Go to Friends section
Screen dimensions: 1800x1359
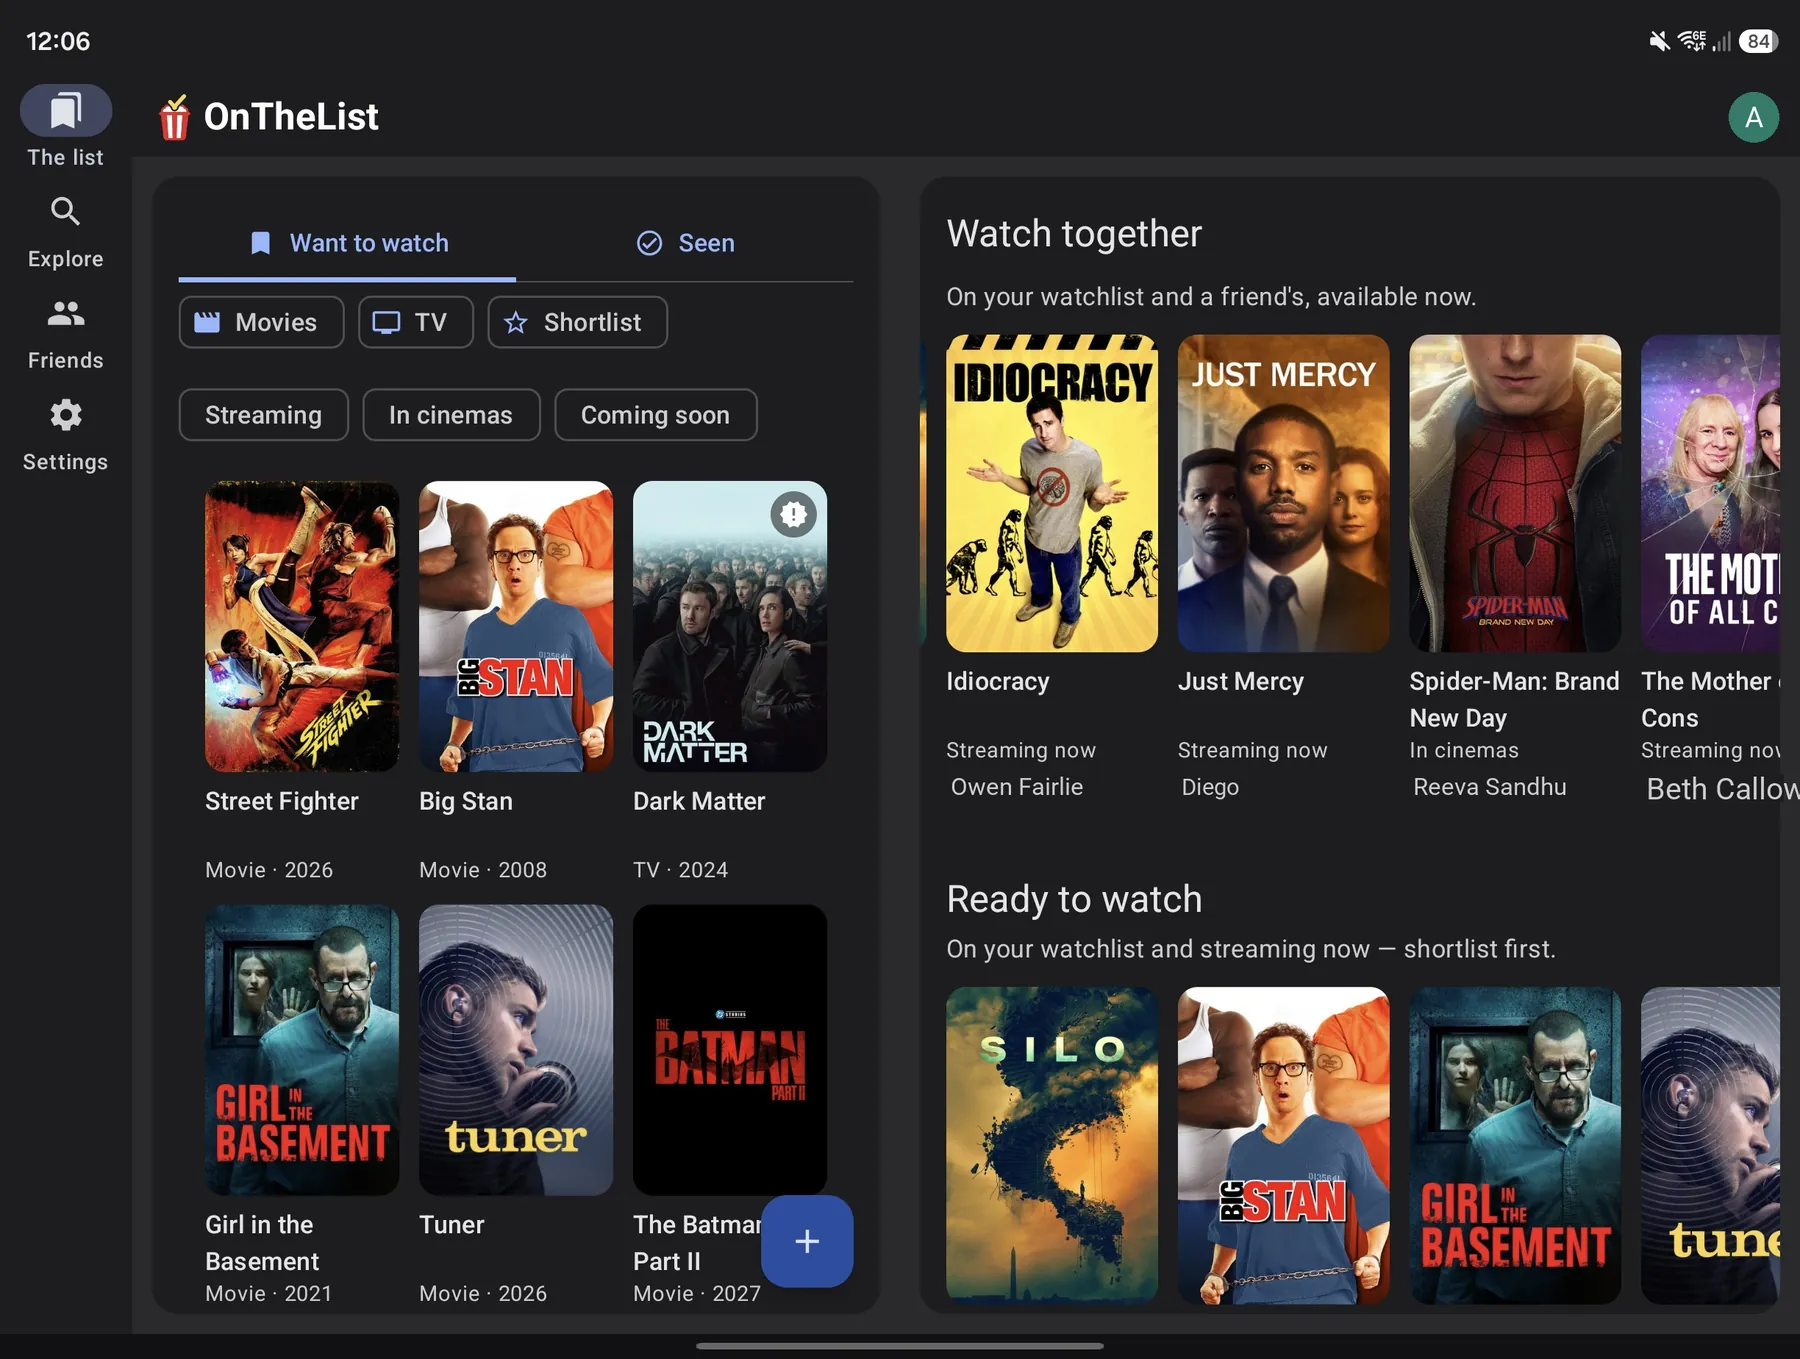click(x=65, y=334)
